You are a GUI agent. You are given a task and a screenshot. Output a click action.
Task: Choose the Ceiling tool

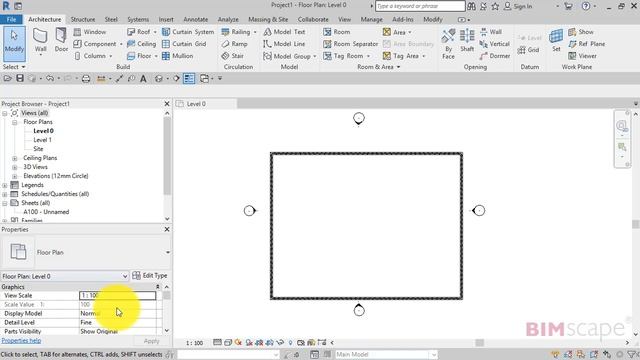click(141, 44)
